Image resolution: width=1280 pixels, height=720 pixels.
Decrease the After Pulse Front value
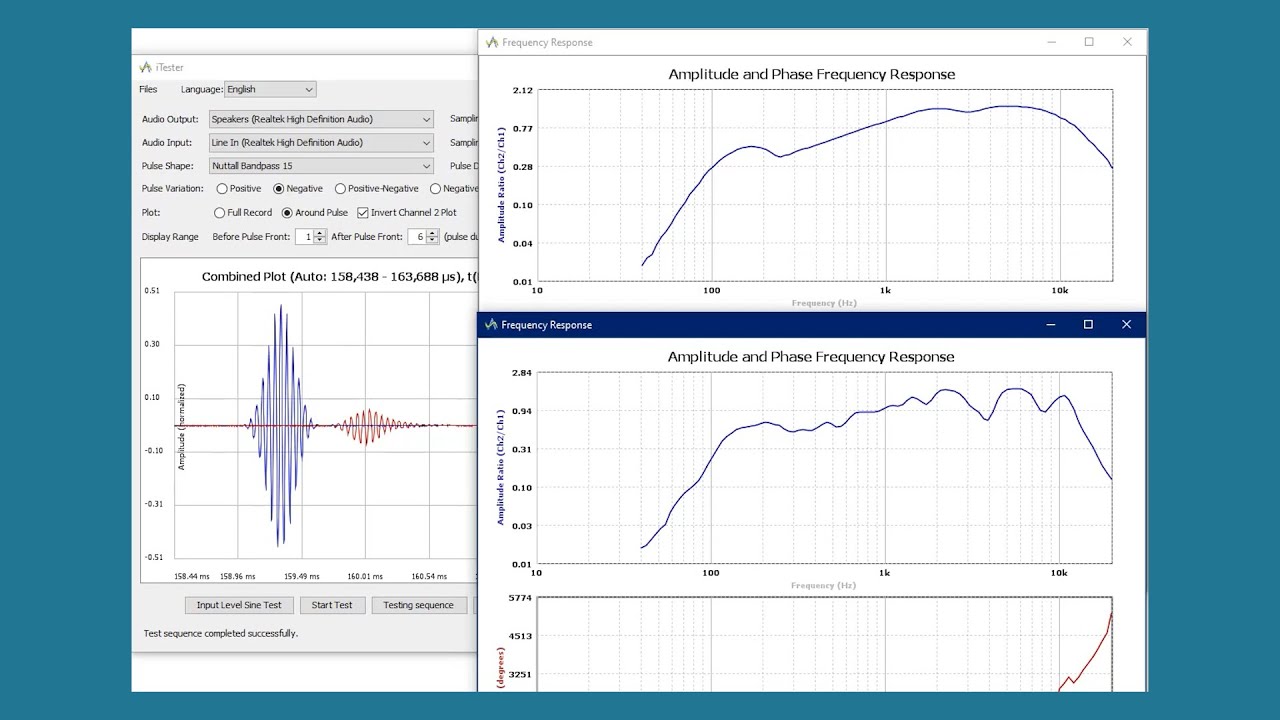(433, 240)
